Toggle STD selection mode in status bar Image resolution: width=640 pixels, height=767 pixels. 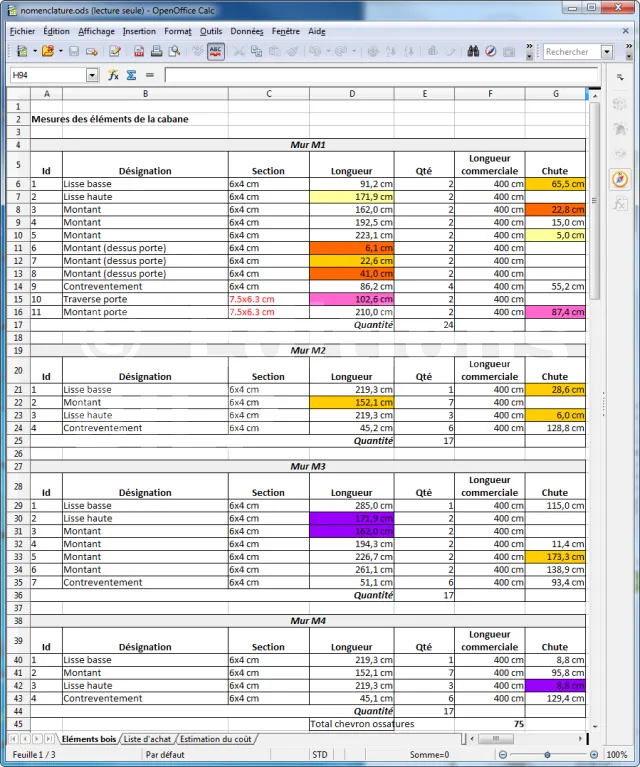319,755
